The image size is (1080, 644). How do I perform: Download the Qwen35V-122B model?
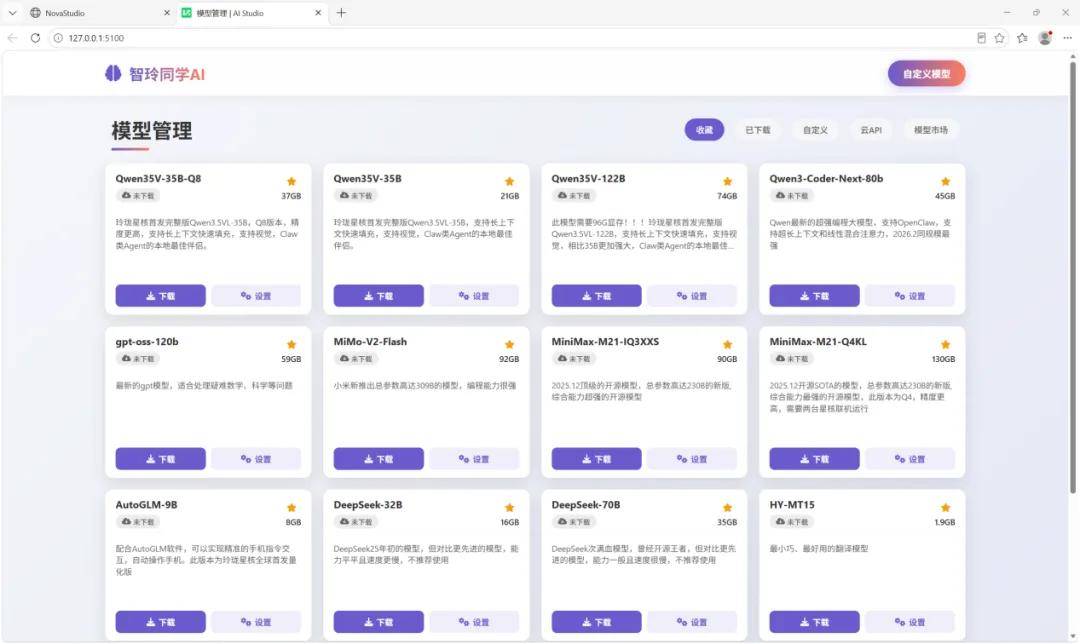pos(596,295)
